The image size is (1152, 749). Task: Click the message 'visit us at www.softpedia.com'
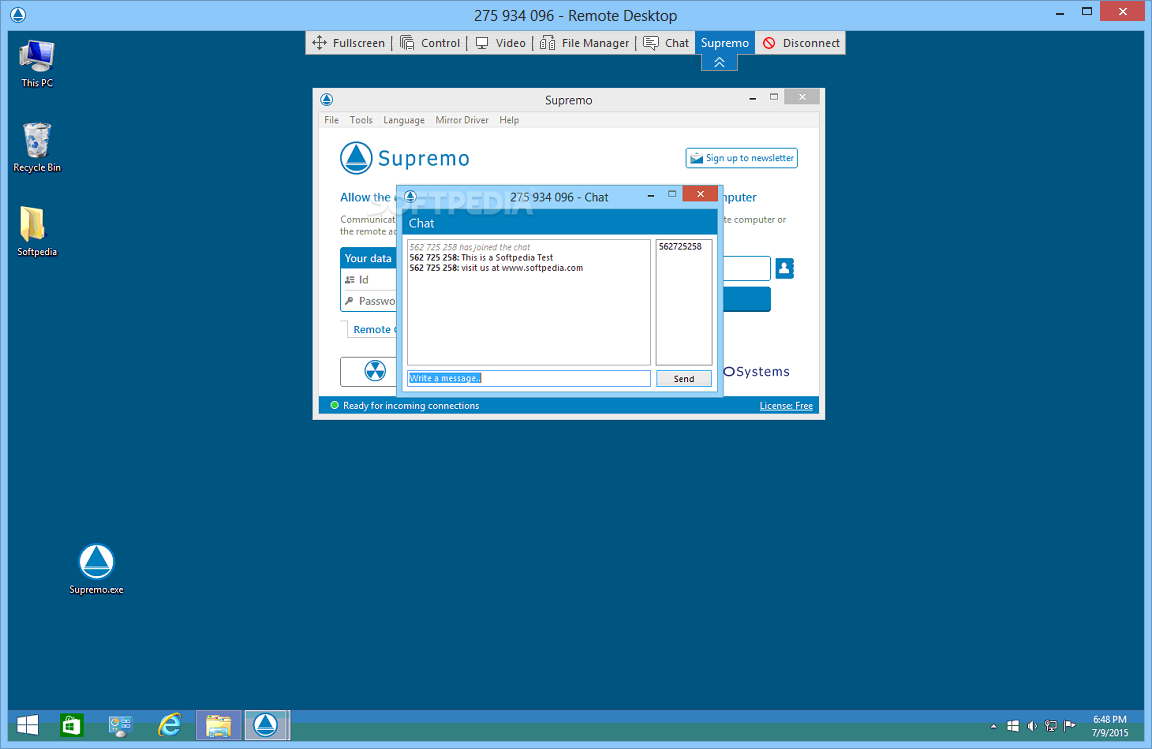(x=522, y=268)
